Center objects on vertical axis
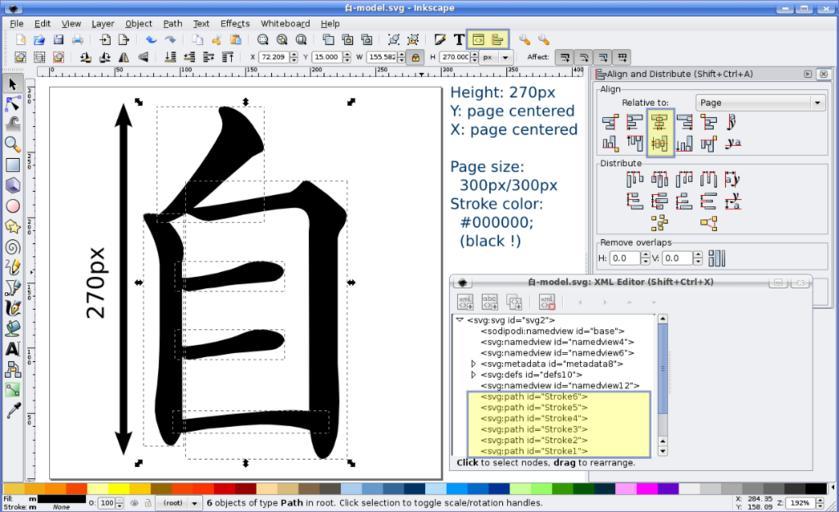Screen dimensions: 839x512 coord(659,122)
